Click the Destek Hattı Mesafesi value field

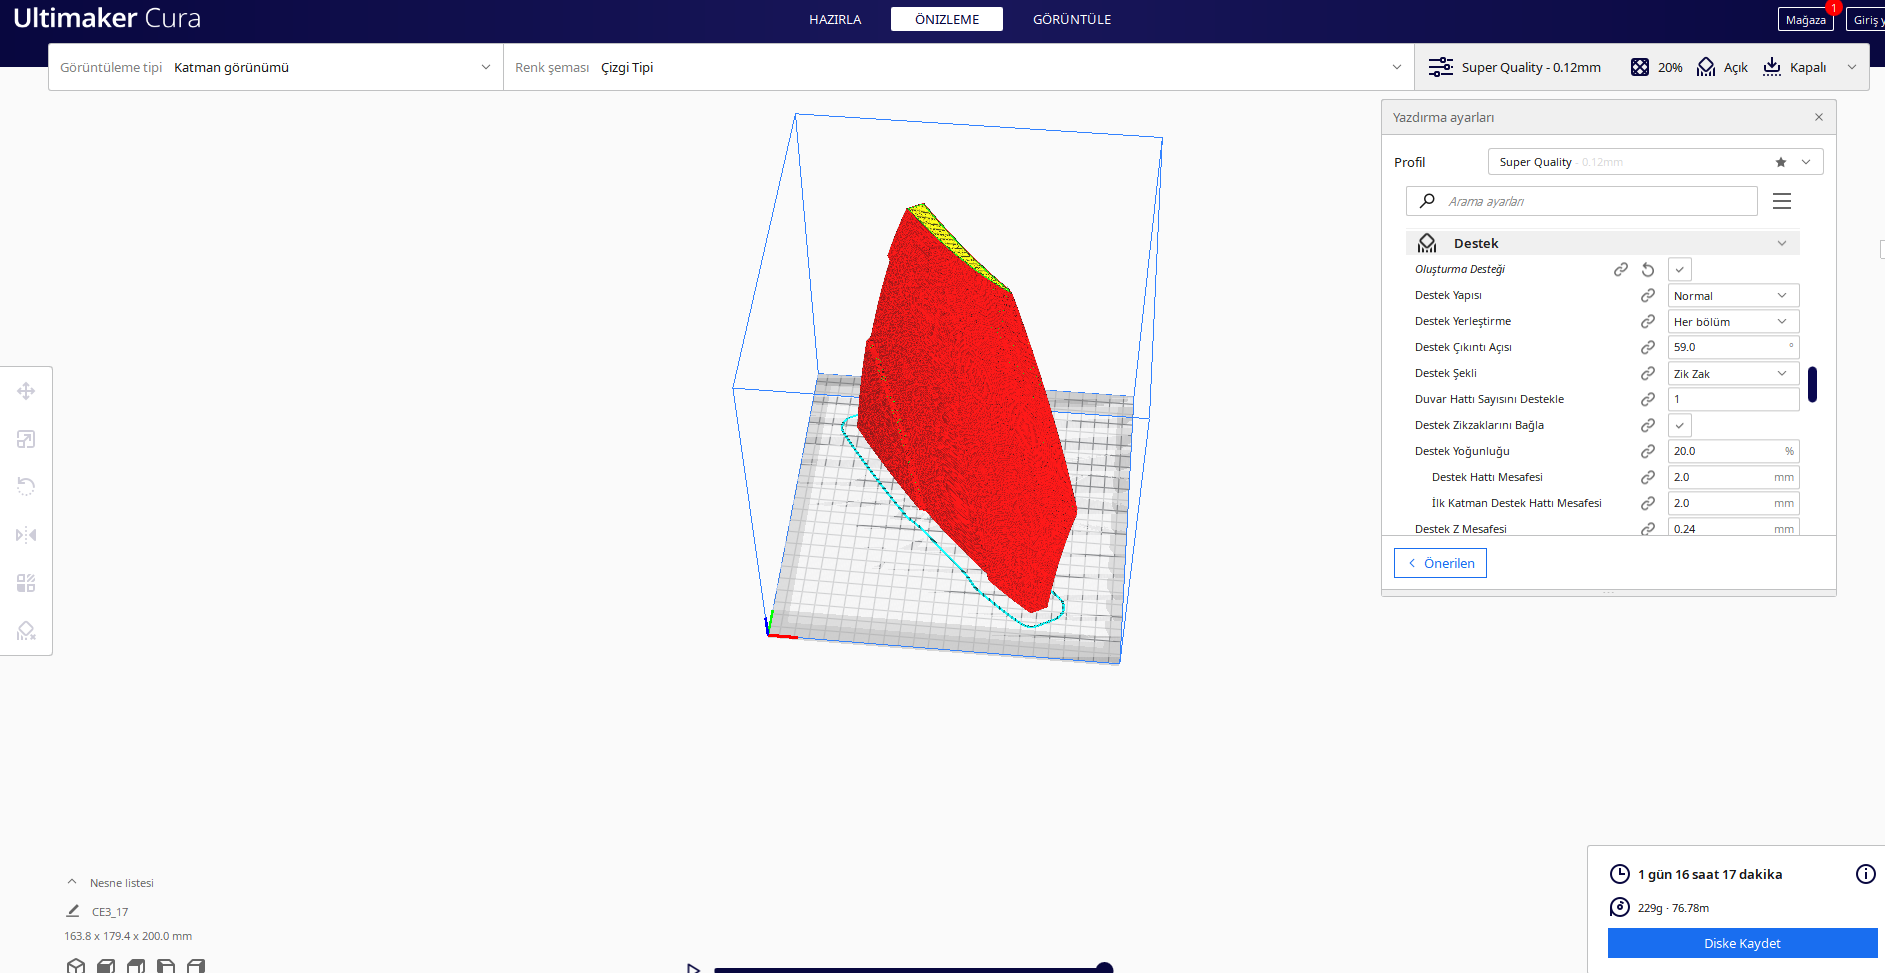click(x=1734, y=477)
